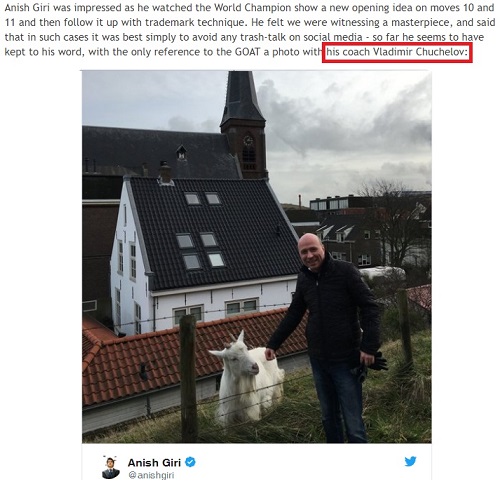The height and width of the screenshot is (482, 500).
Task: Click the church tower clock in the photo
Action: click(248, 141)
